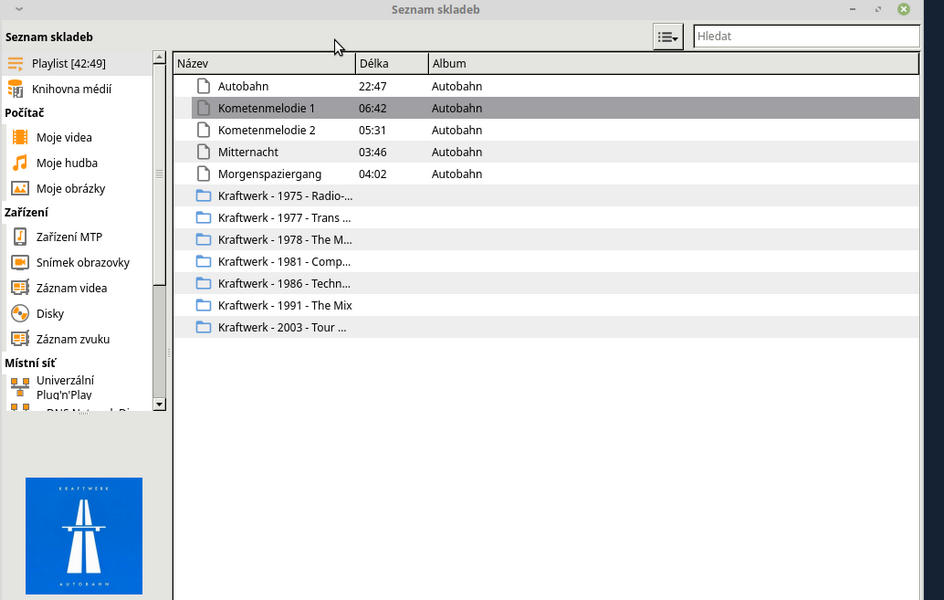Click the Knihovna médií library icon
Viewport: 944px width, 600px height.
[x=16, y=88]
